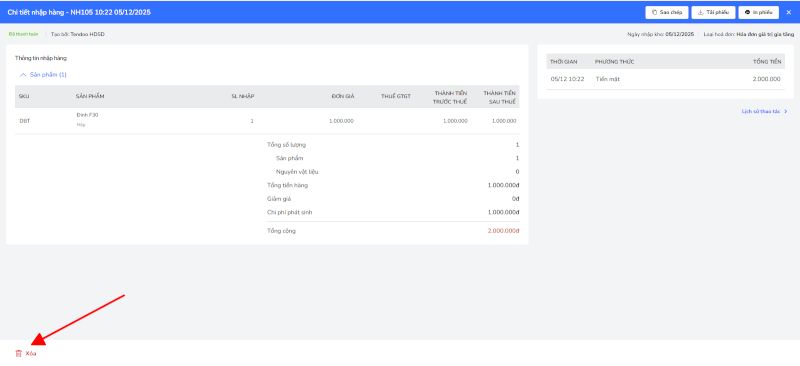The height and width of the screenshot is (366, 800).
Task: Open the Lịch sử thao tác link
Action: (x=764, y=111)
